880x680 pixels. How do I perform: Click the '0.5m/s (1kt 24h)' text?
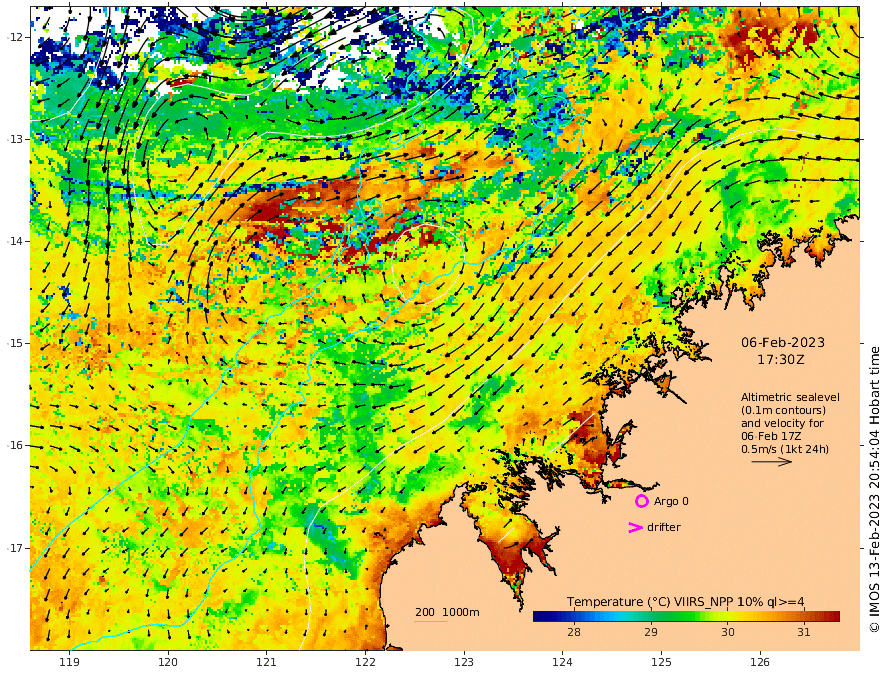785,449
